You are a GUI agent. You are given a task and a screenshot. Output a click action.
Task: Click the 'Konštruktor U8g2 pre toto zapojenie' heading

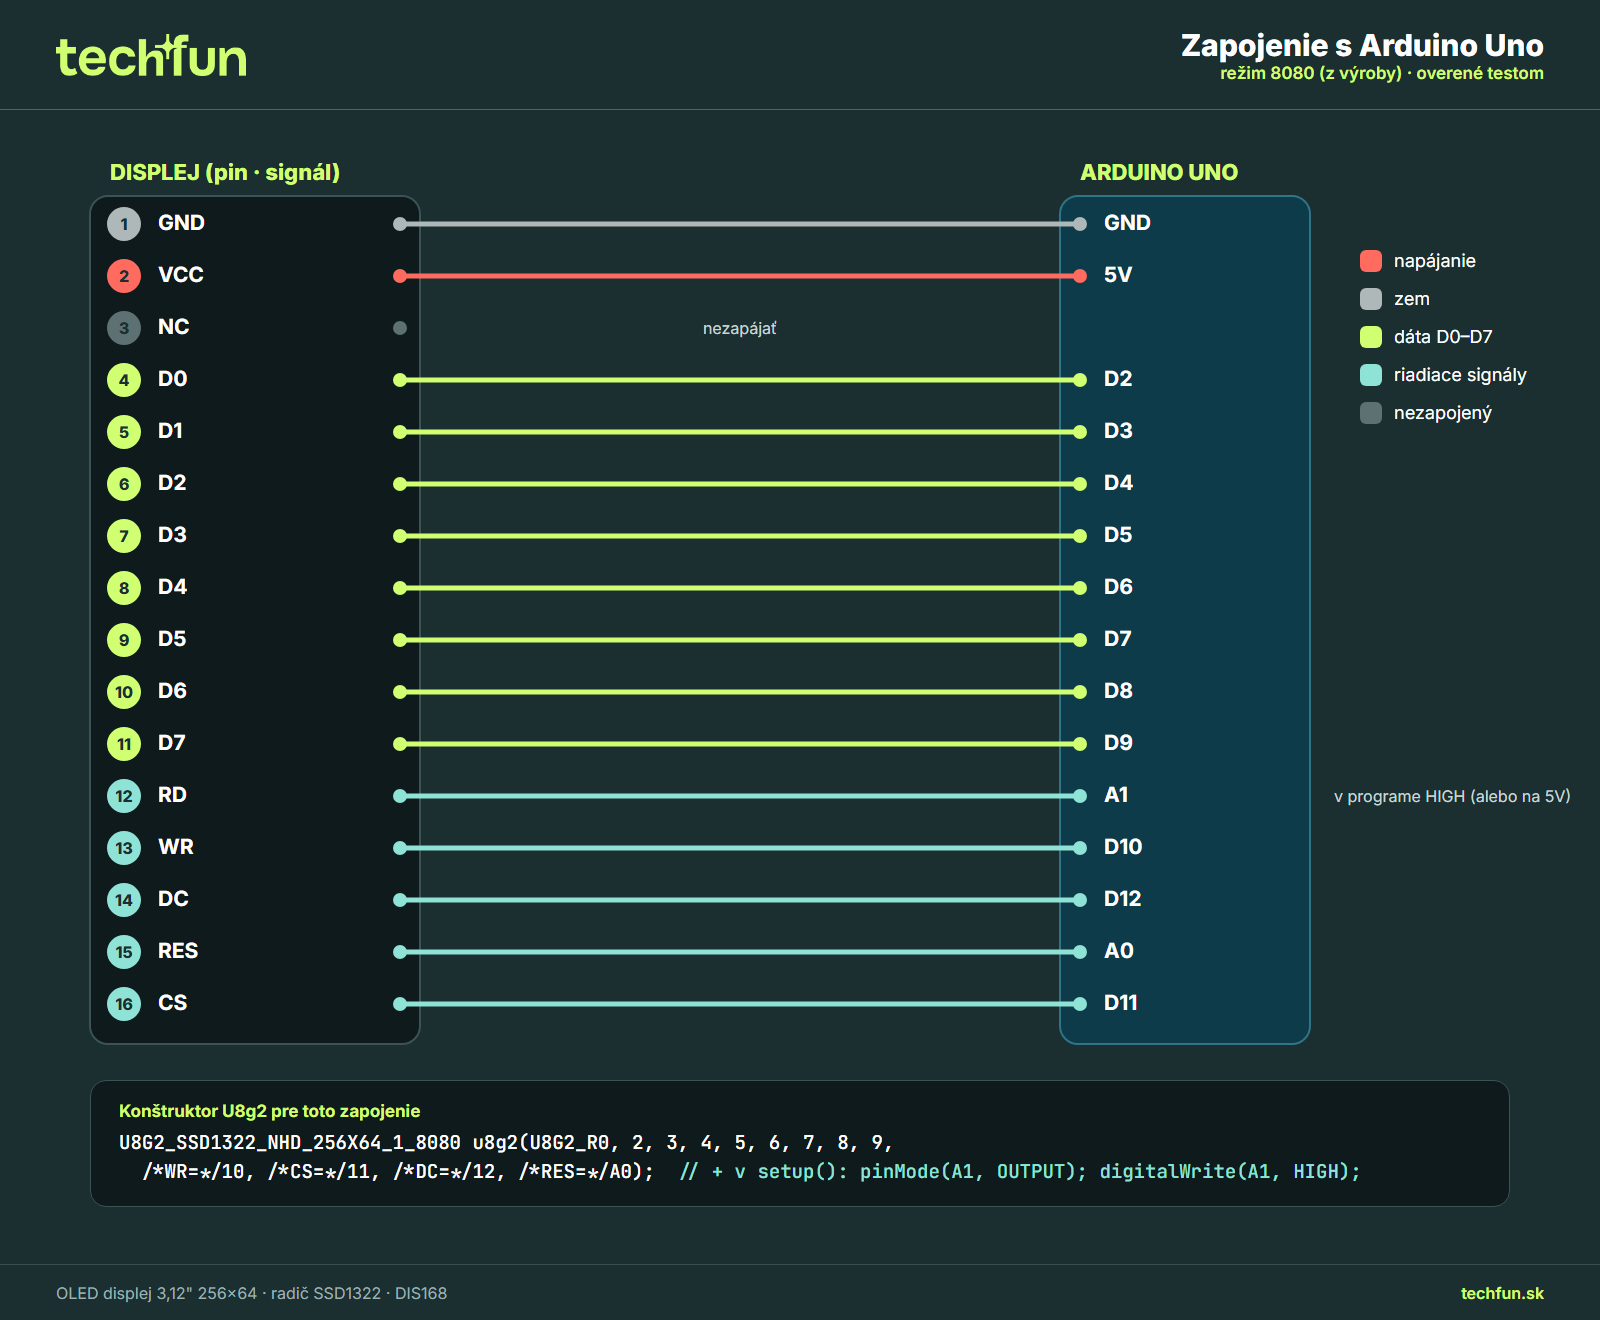click(x=269, y=1111)
